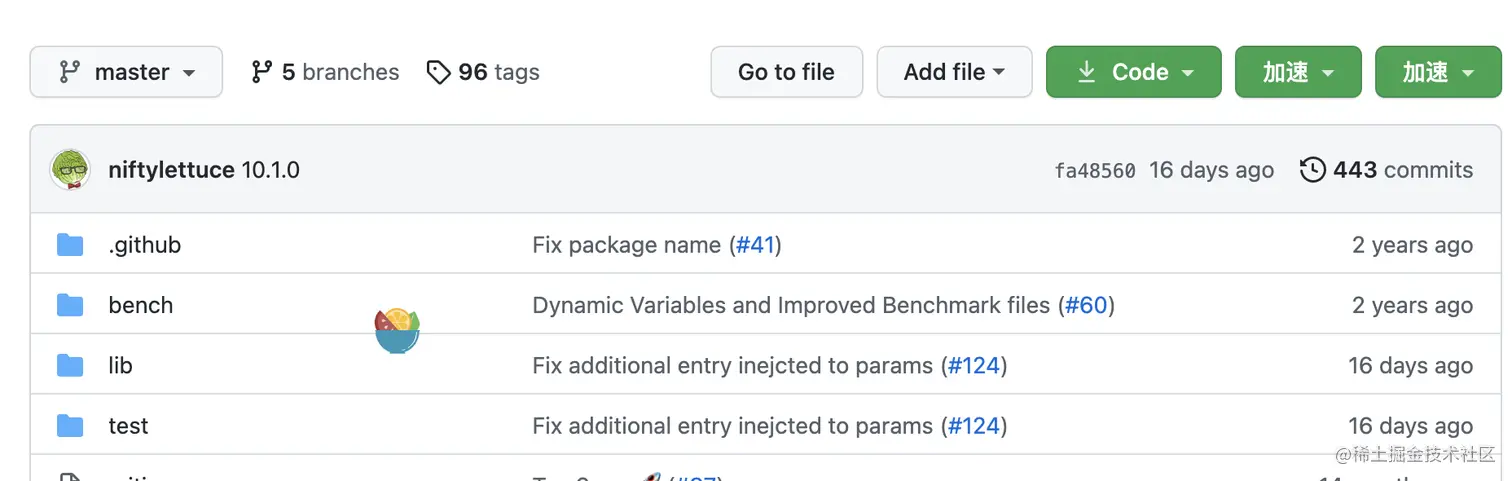Click the lib folder icon
The height and width of the screenshot is (481, 1512).
[x=70, y=366]
